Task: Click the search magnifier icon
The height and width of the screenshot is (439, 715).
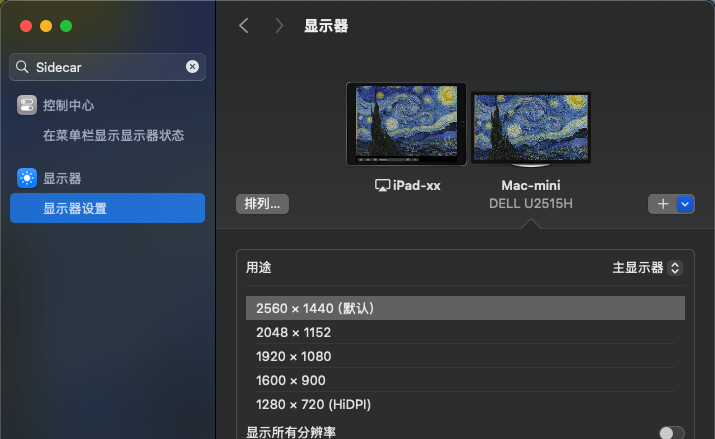Action: 22,67
